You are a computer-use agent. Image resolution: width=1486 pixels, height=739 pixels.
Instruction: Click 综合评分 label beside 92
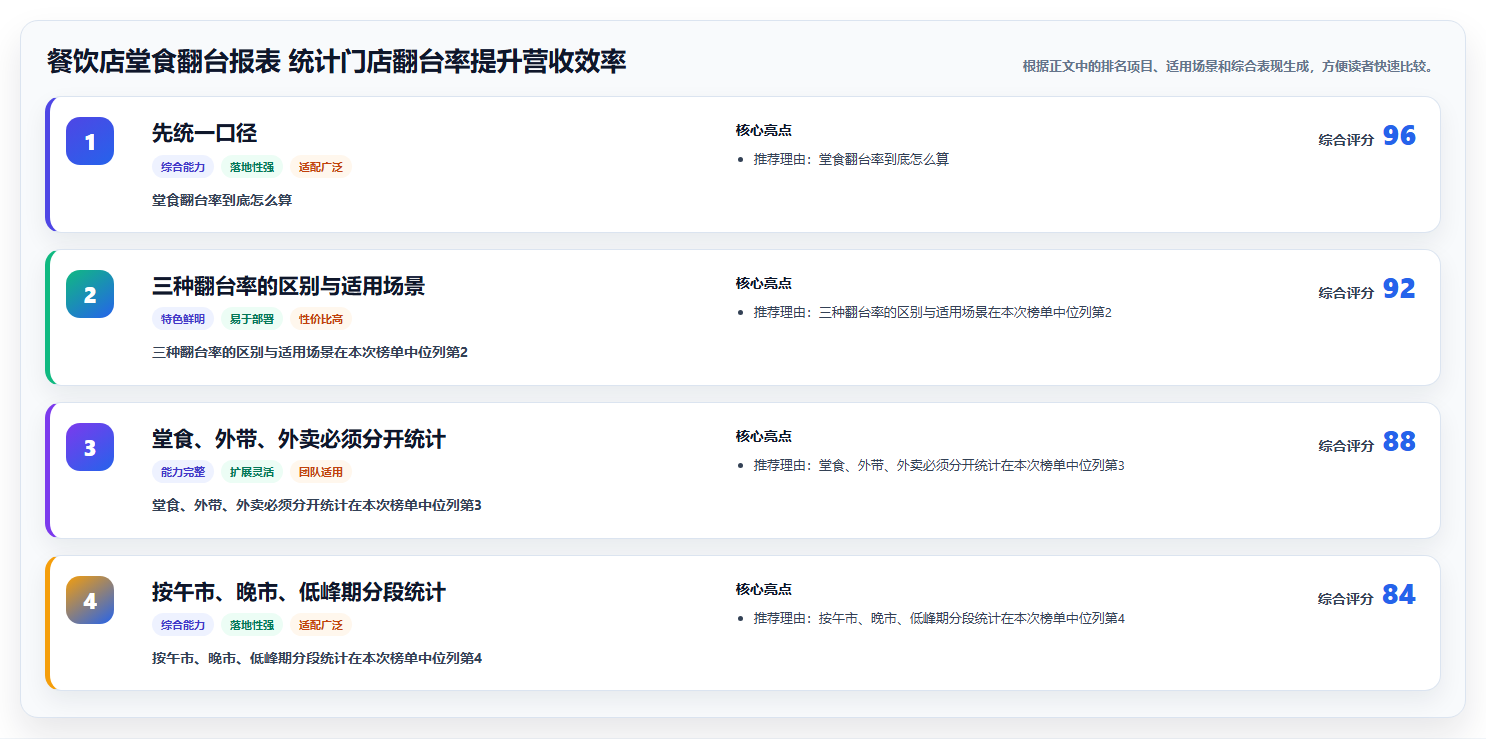point(1346,293)
